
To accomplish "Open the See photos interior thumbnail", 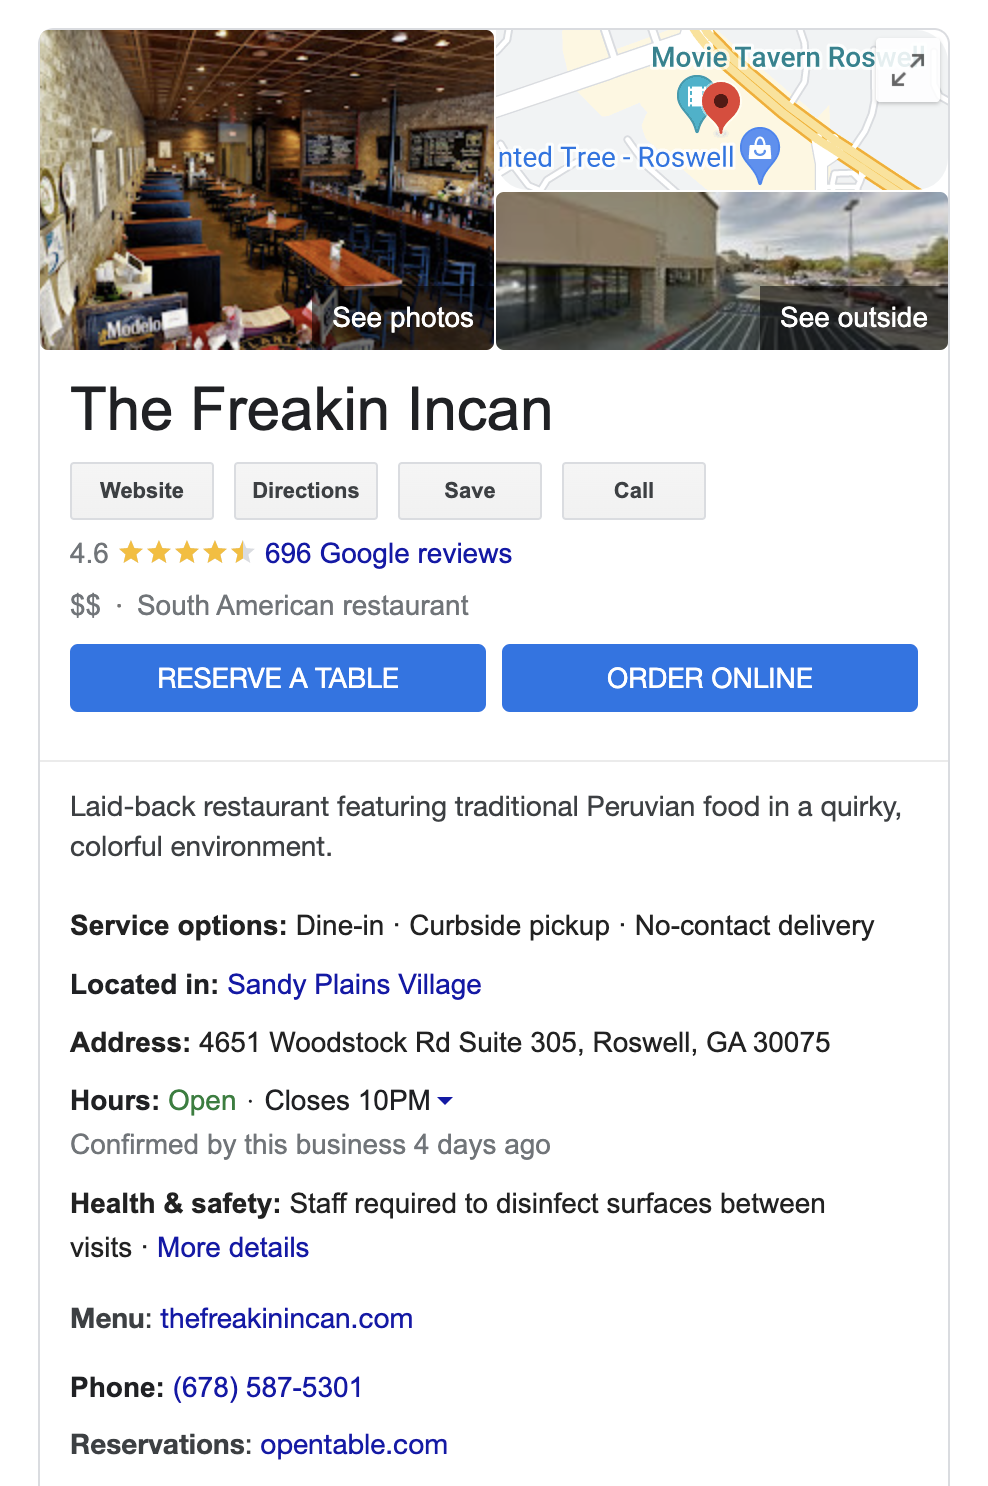I will coord(267,190).
